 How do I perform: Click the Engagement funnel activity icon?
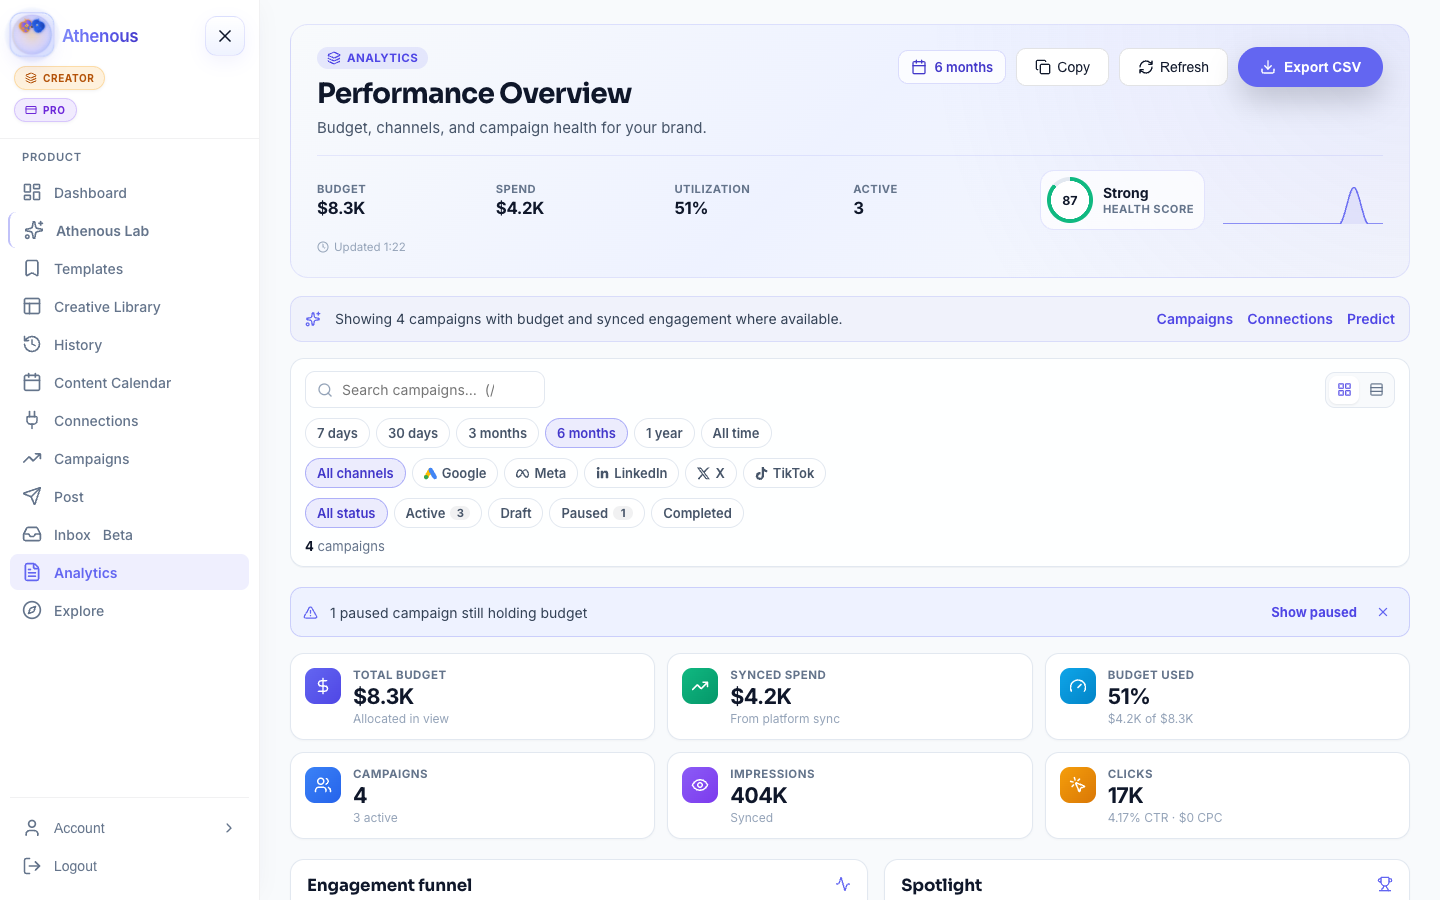843,884
